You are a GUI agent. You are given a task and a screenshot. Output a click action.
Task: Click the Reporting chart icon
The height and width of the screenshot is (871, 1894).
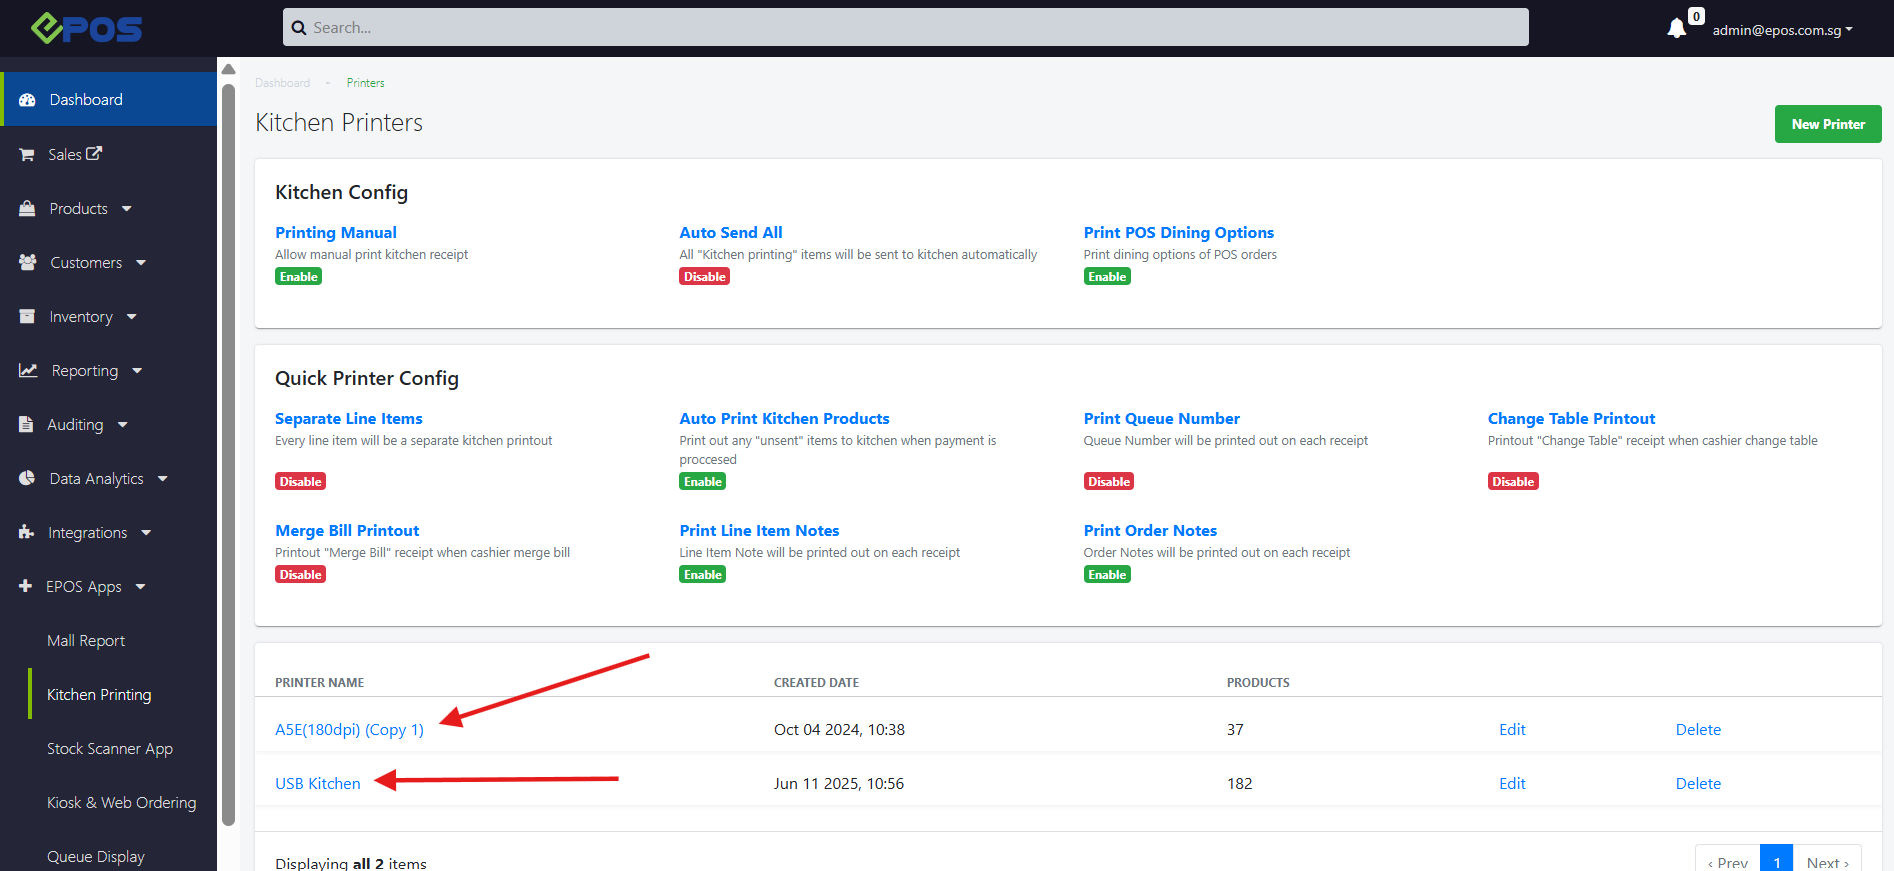[28, 371]
